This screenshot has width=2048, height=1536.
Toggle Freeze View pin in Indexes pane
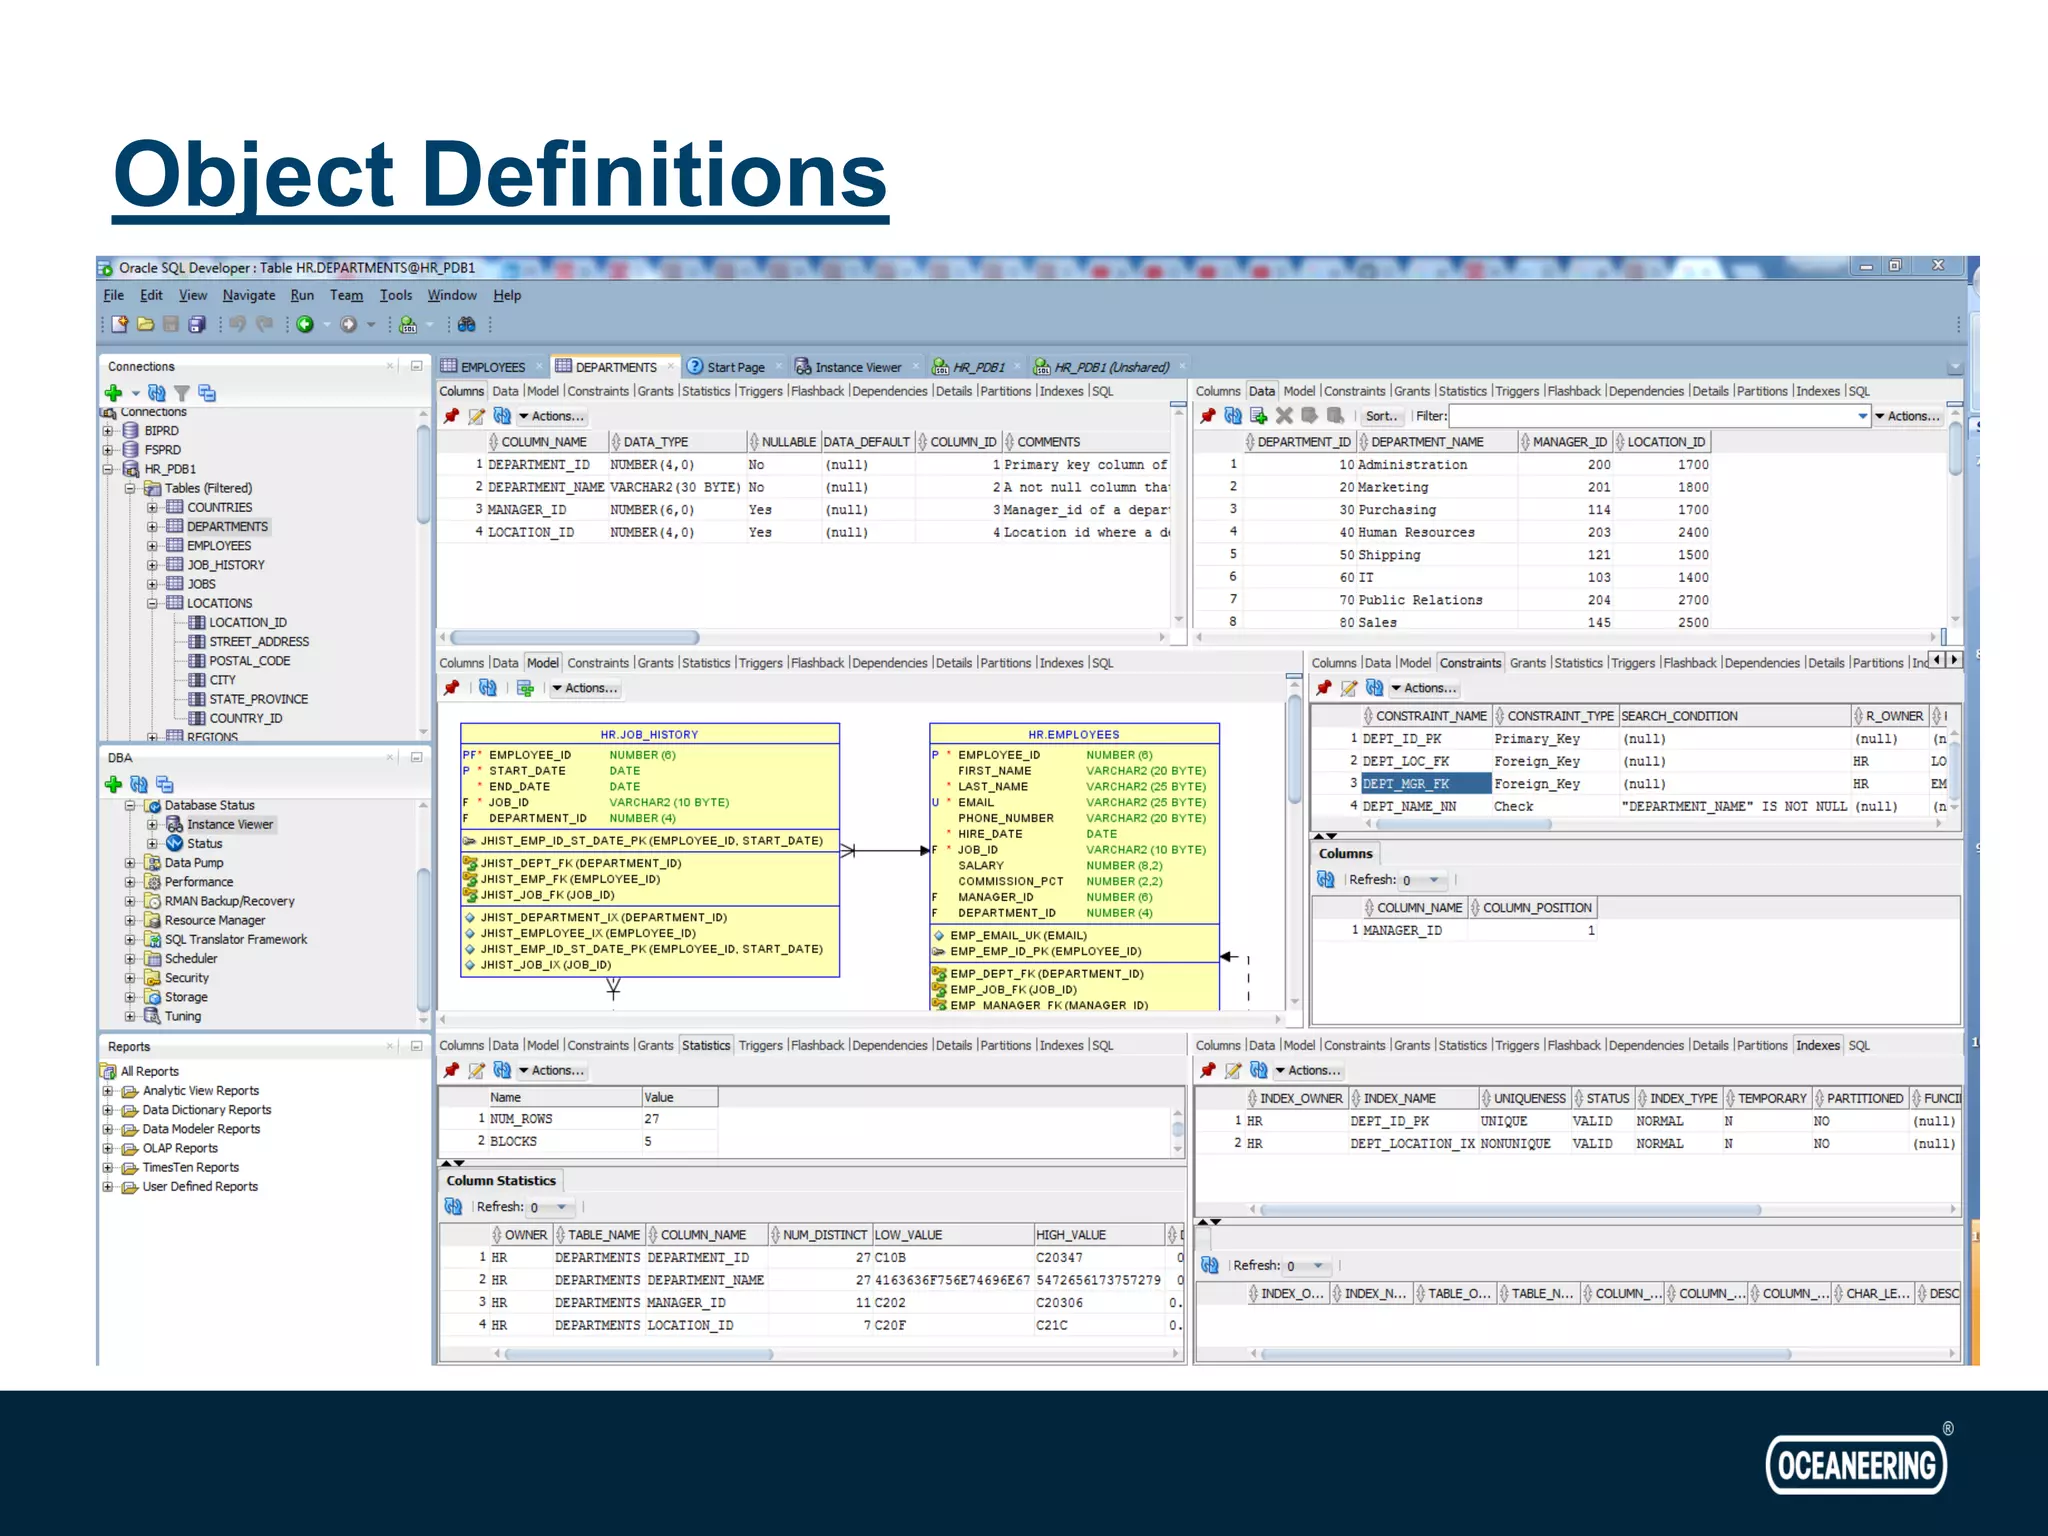coord(1208,1070)
